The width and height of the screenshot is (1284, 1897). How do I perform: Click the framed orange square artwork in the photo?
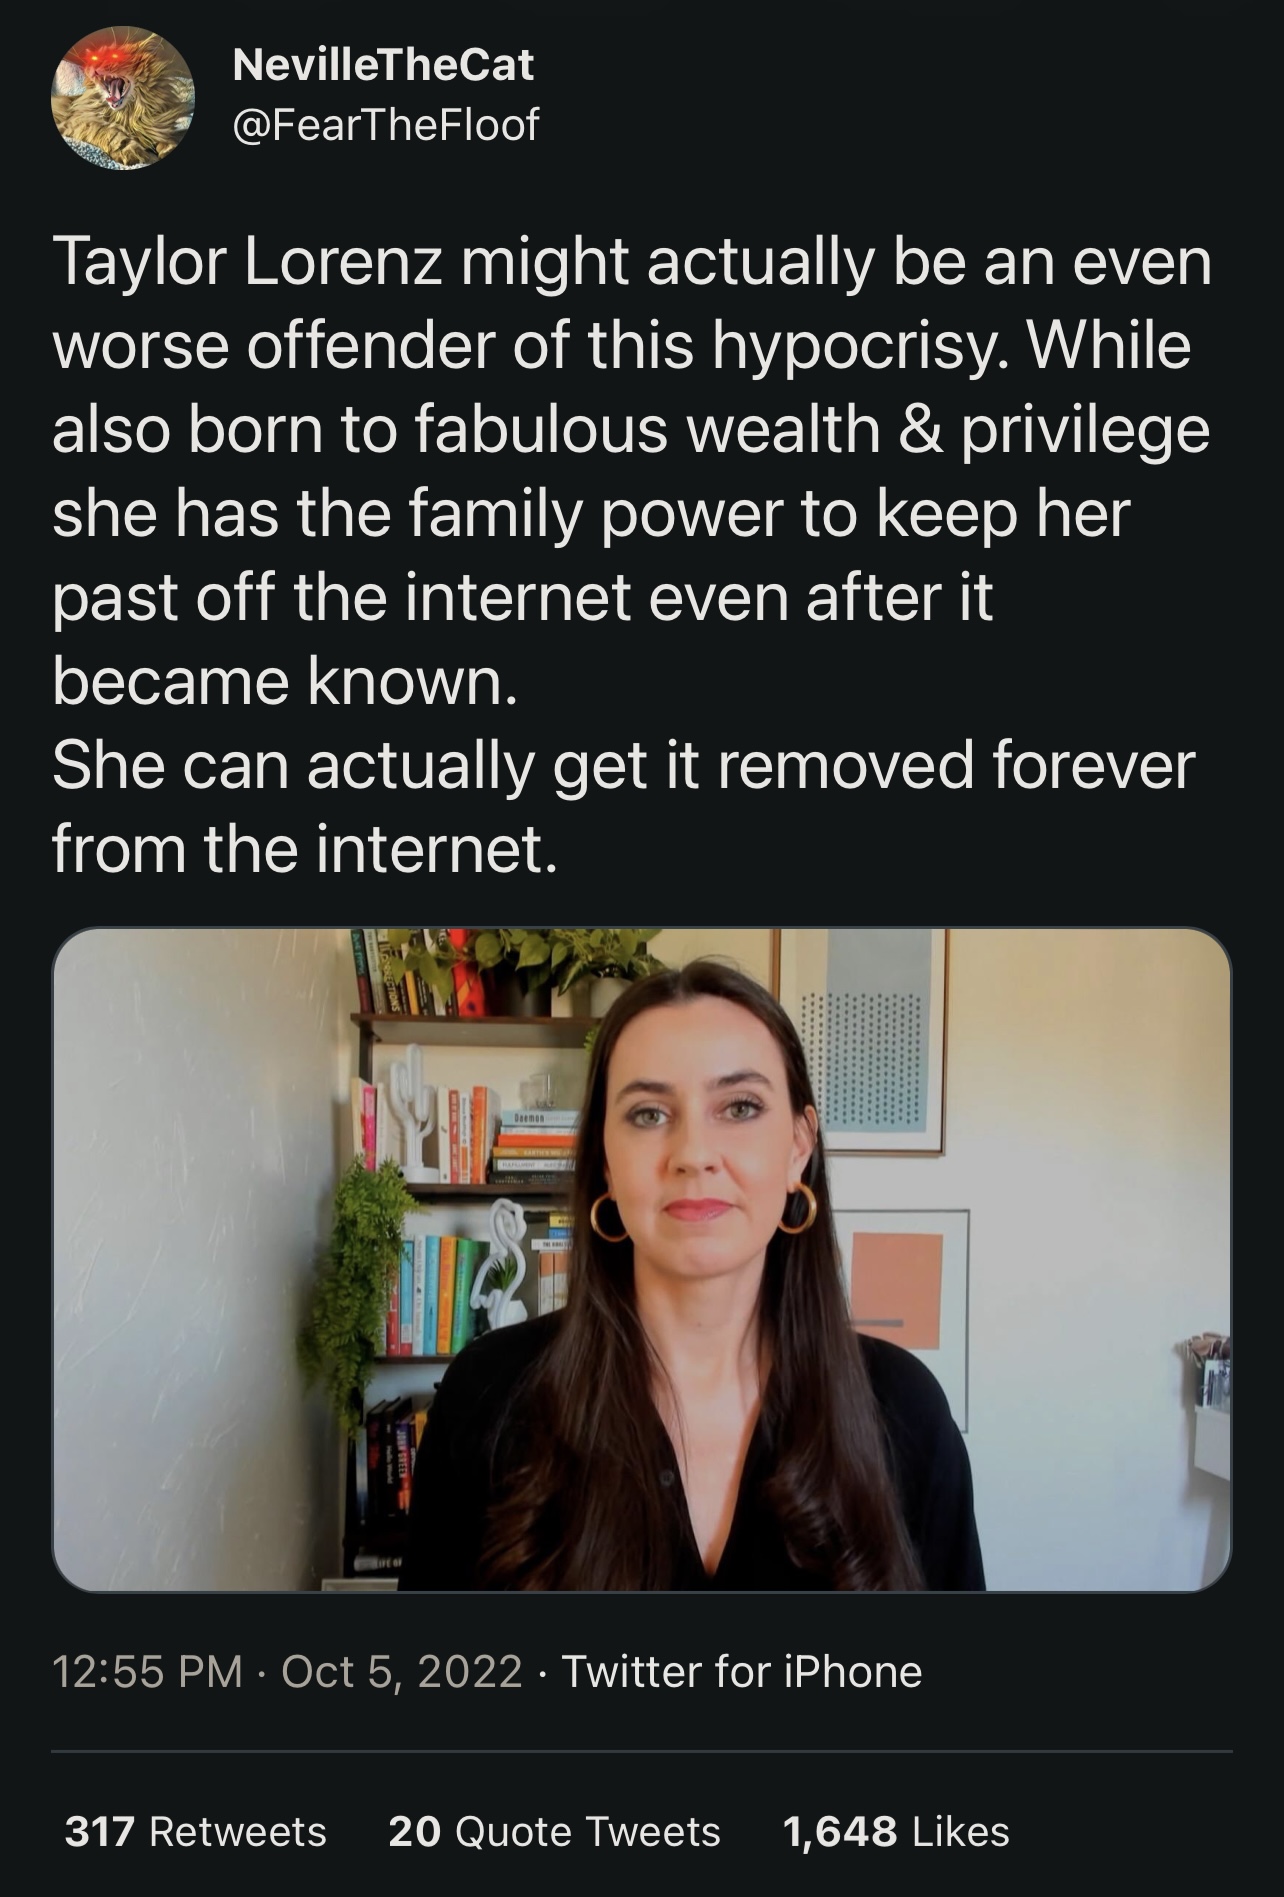point(900,1318)
